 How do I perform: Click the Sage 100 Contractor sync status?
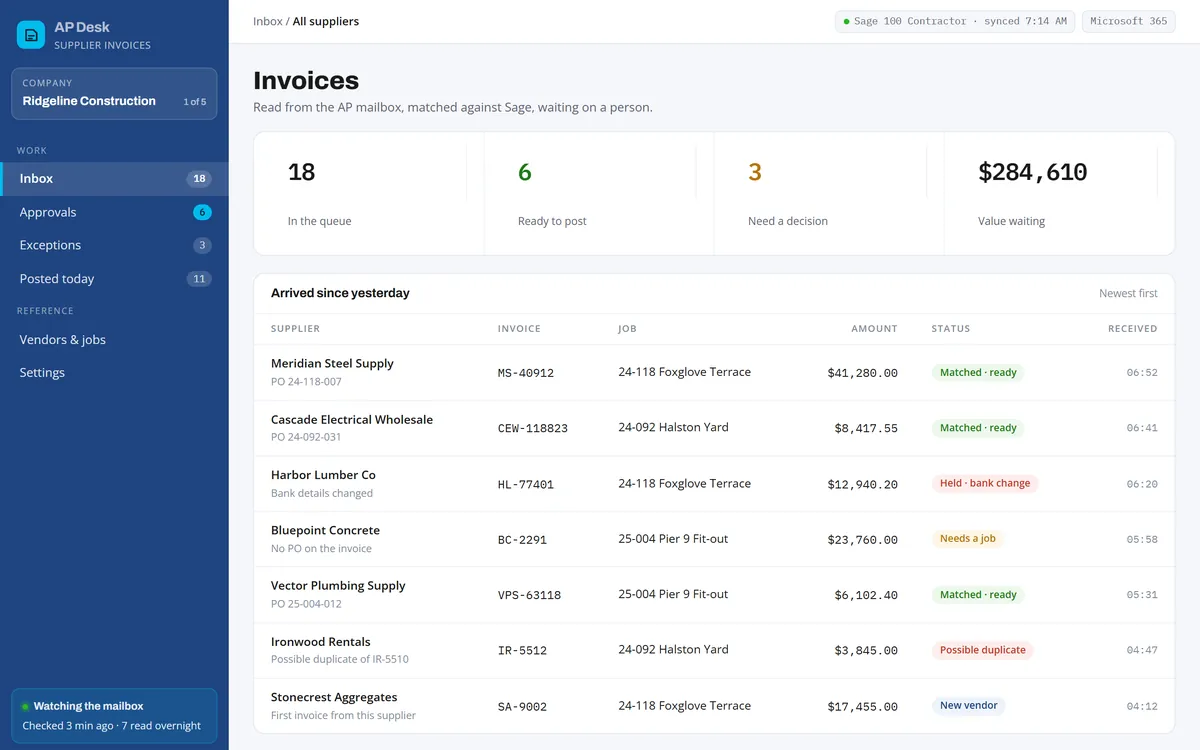[955, 21]
